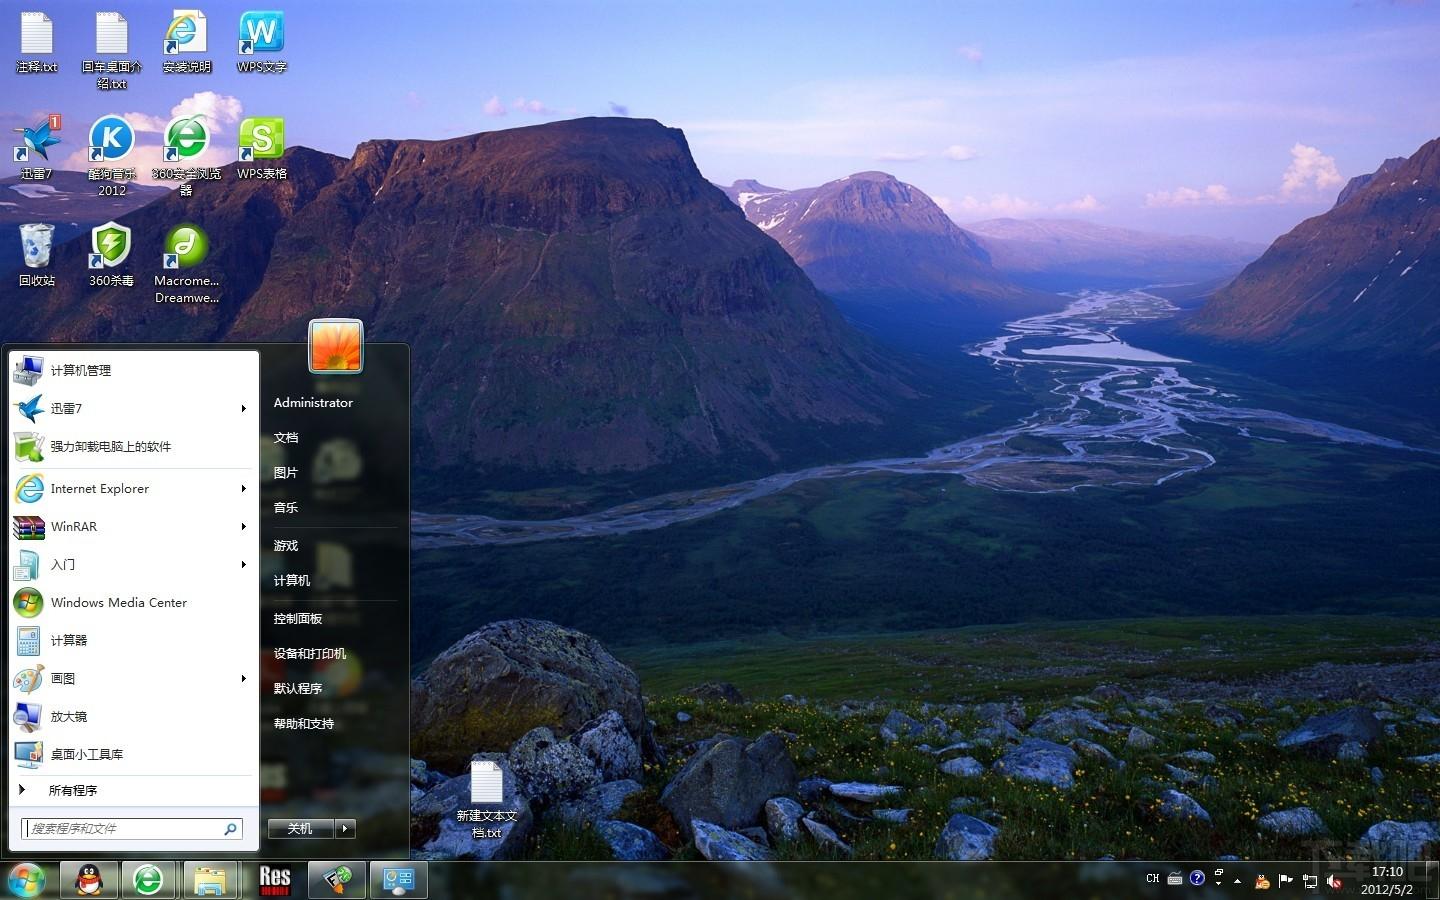Open 文档 documents link
Image resolution: width=1440 pixels, height=900 pixels.
(286, 437)
